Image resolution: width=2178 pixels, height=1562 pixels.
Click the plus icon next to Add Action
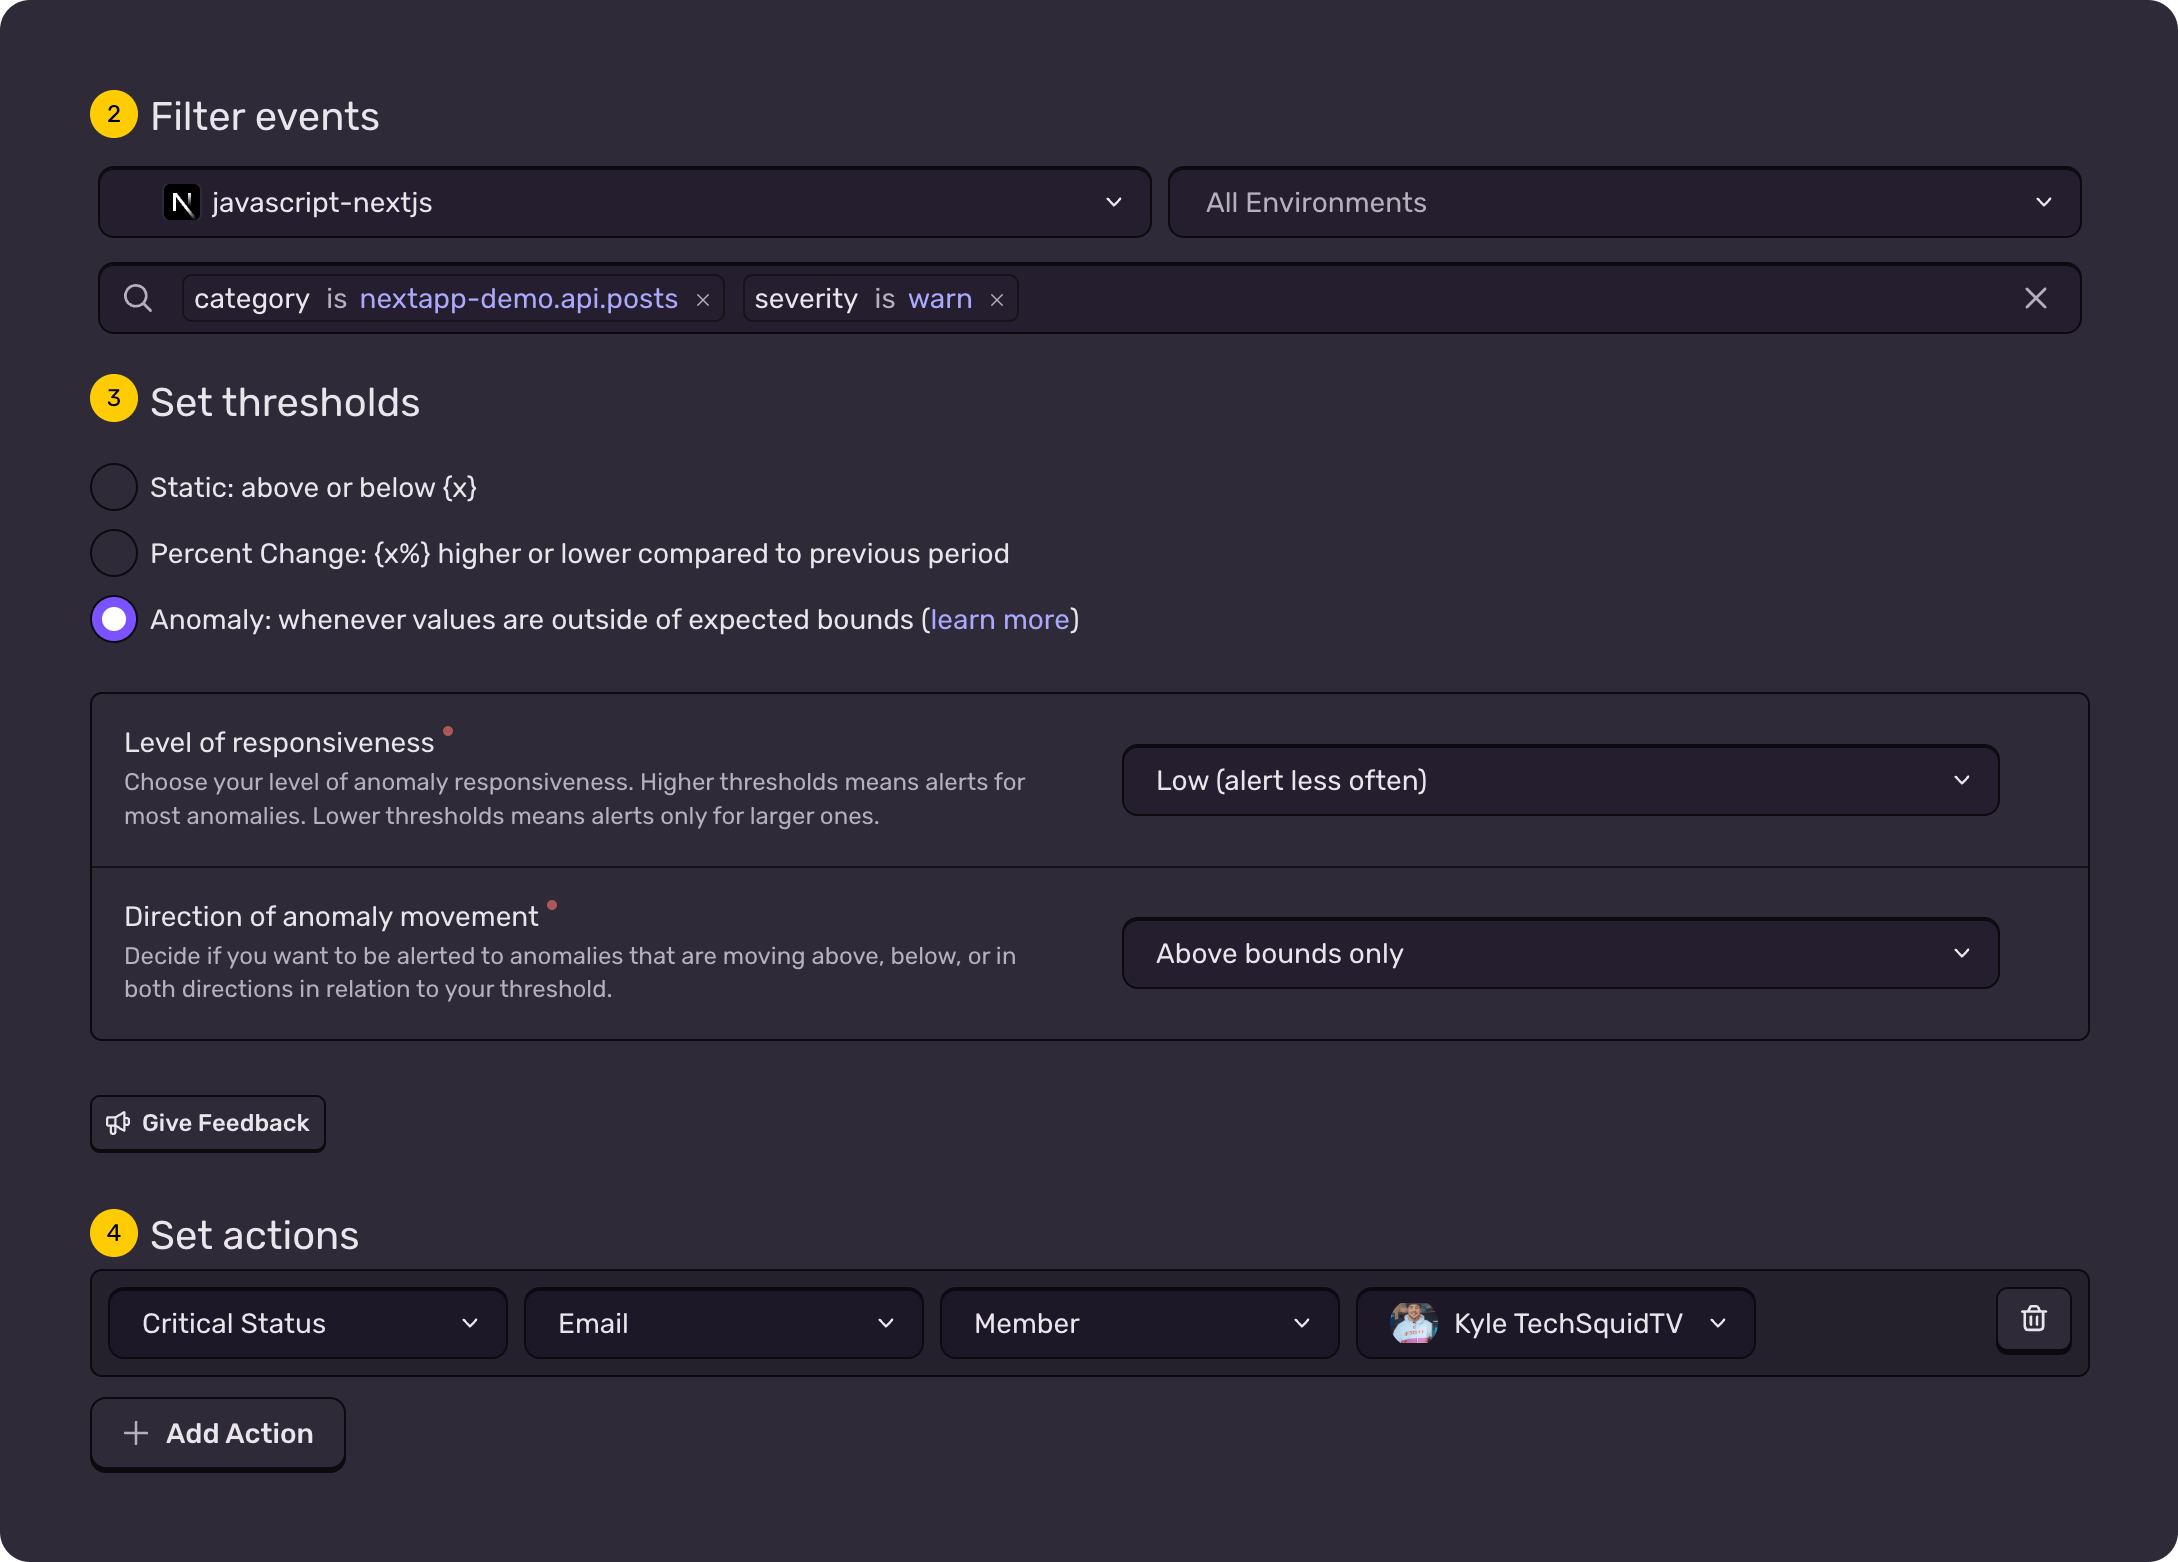tap(135, 1433)
